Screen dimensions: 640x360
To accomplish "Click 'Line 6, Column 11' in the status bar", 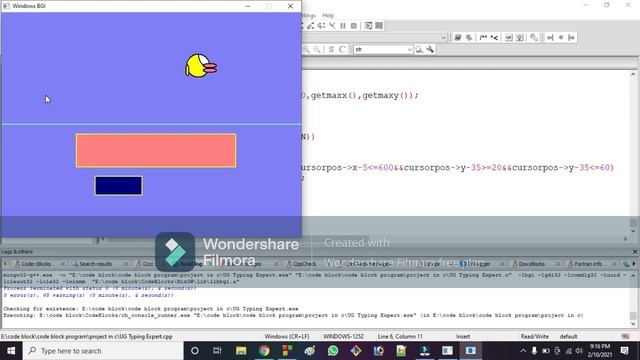I will tap(400, 337).
